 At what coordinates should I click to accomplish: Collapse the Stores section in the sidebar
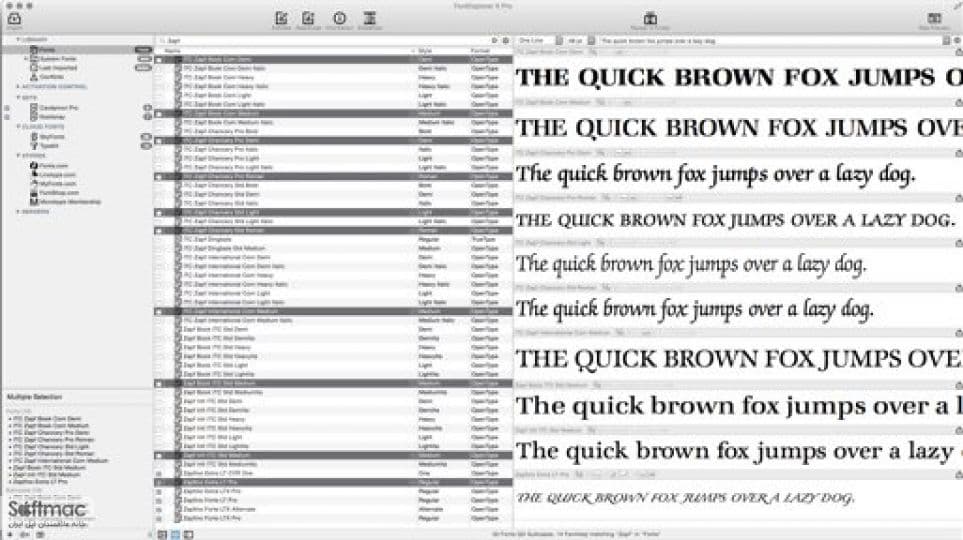pos(18,155)
